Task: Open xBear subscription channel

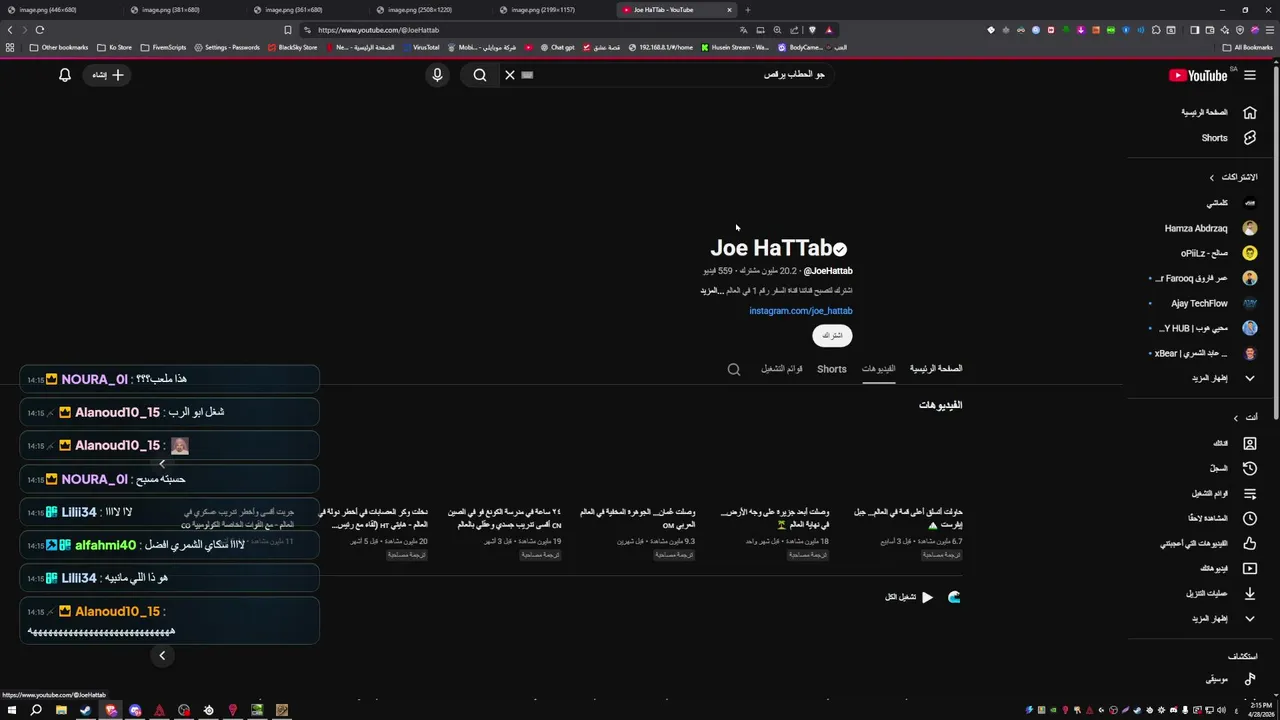Action: 1204,353
